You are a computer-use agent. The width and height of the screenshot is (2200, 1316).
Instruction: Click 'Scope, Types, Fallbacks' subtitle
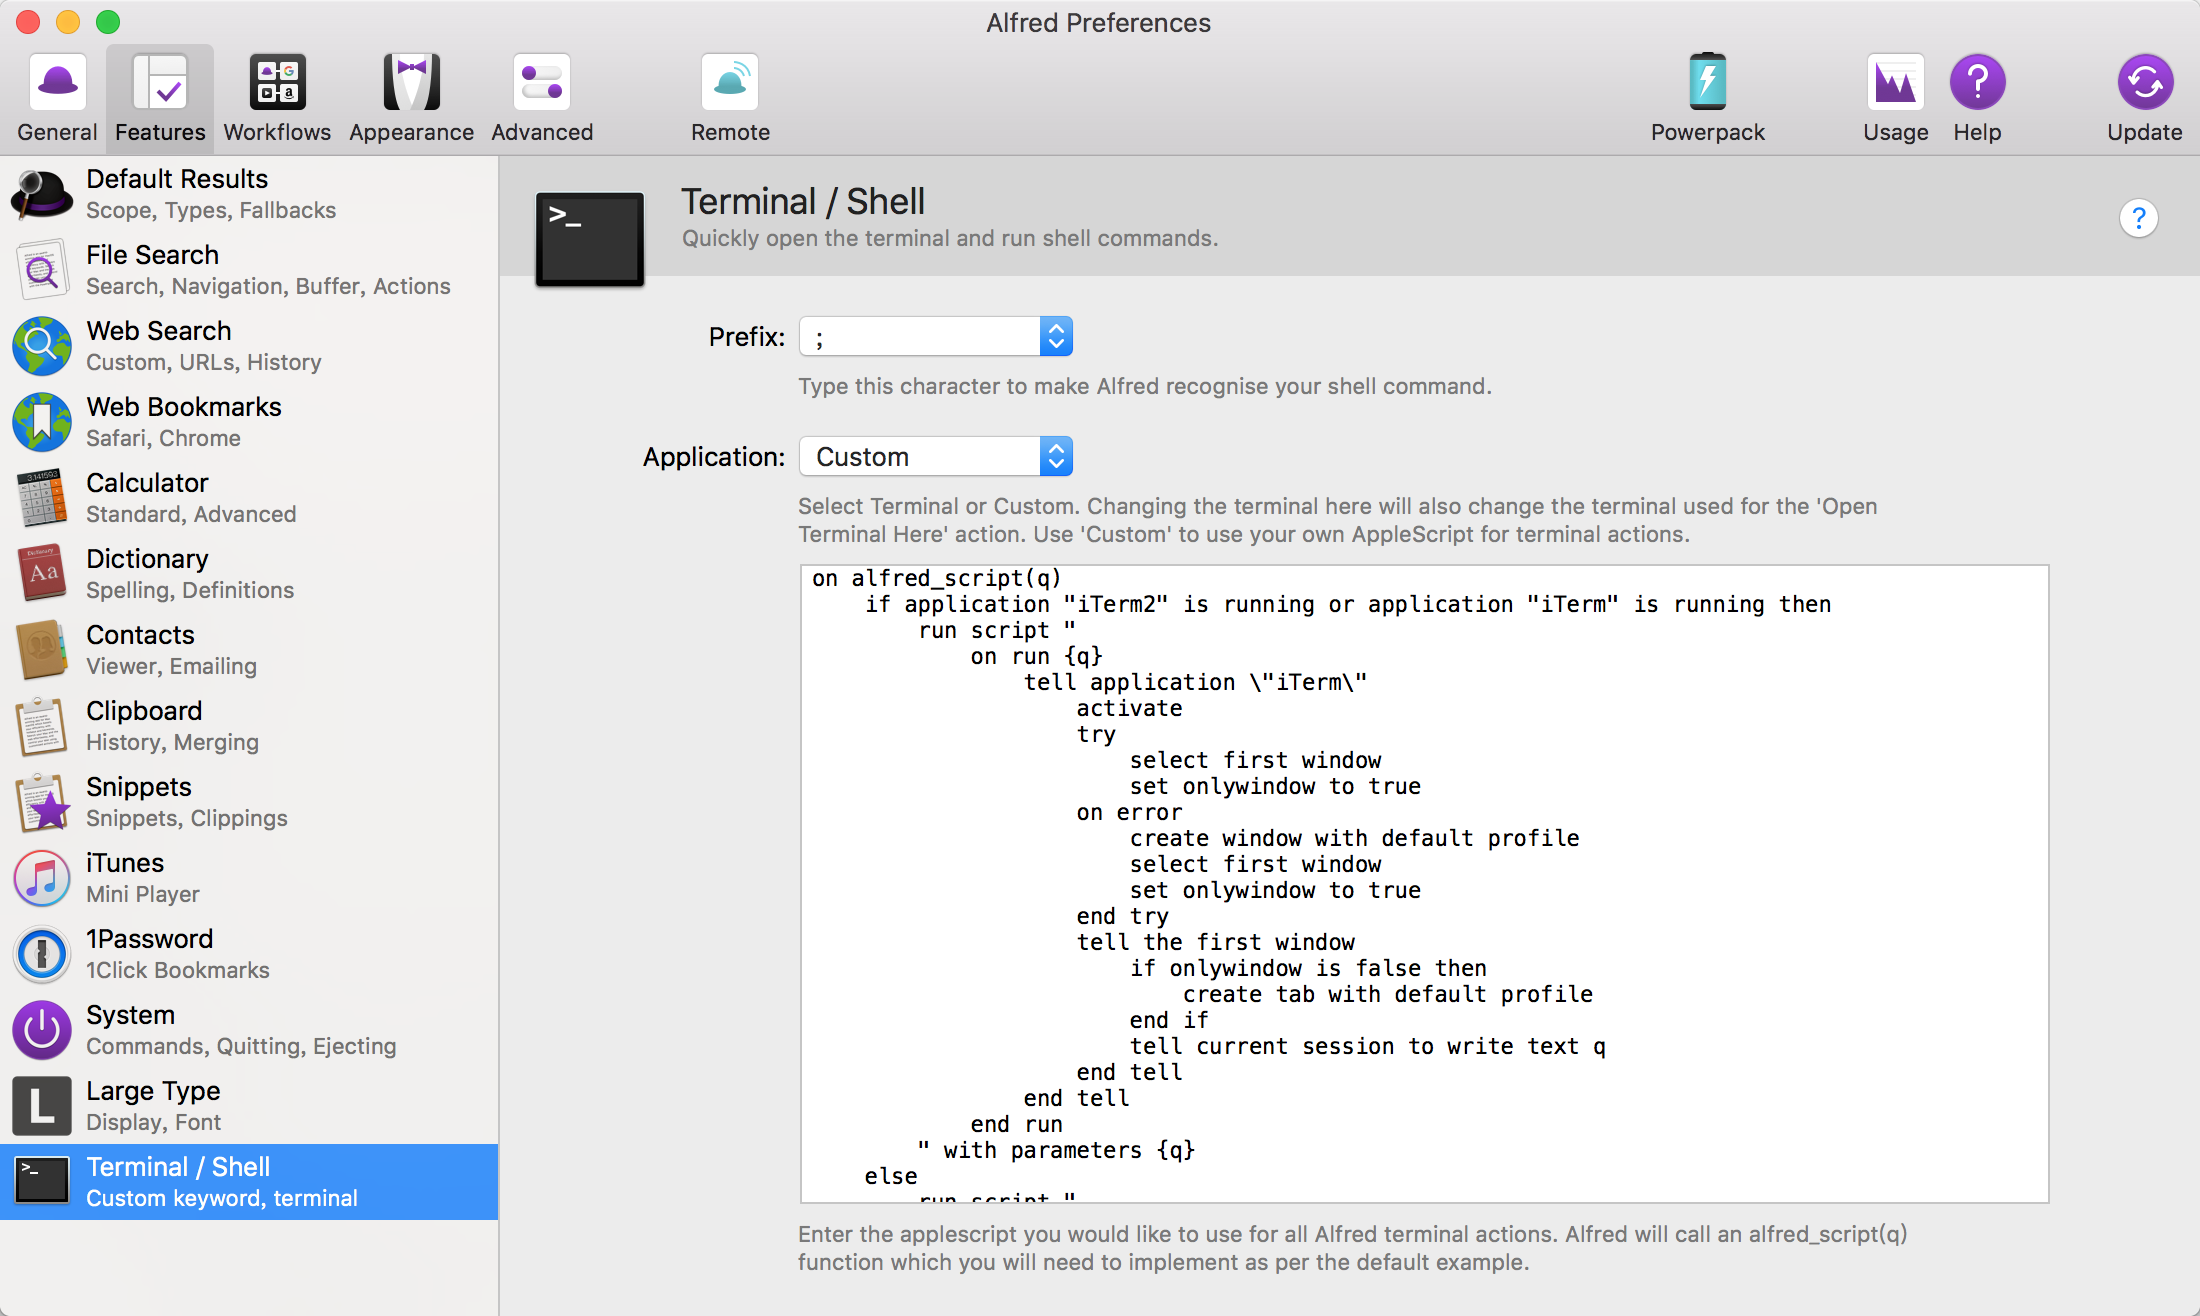[x=211, y=211]
